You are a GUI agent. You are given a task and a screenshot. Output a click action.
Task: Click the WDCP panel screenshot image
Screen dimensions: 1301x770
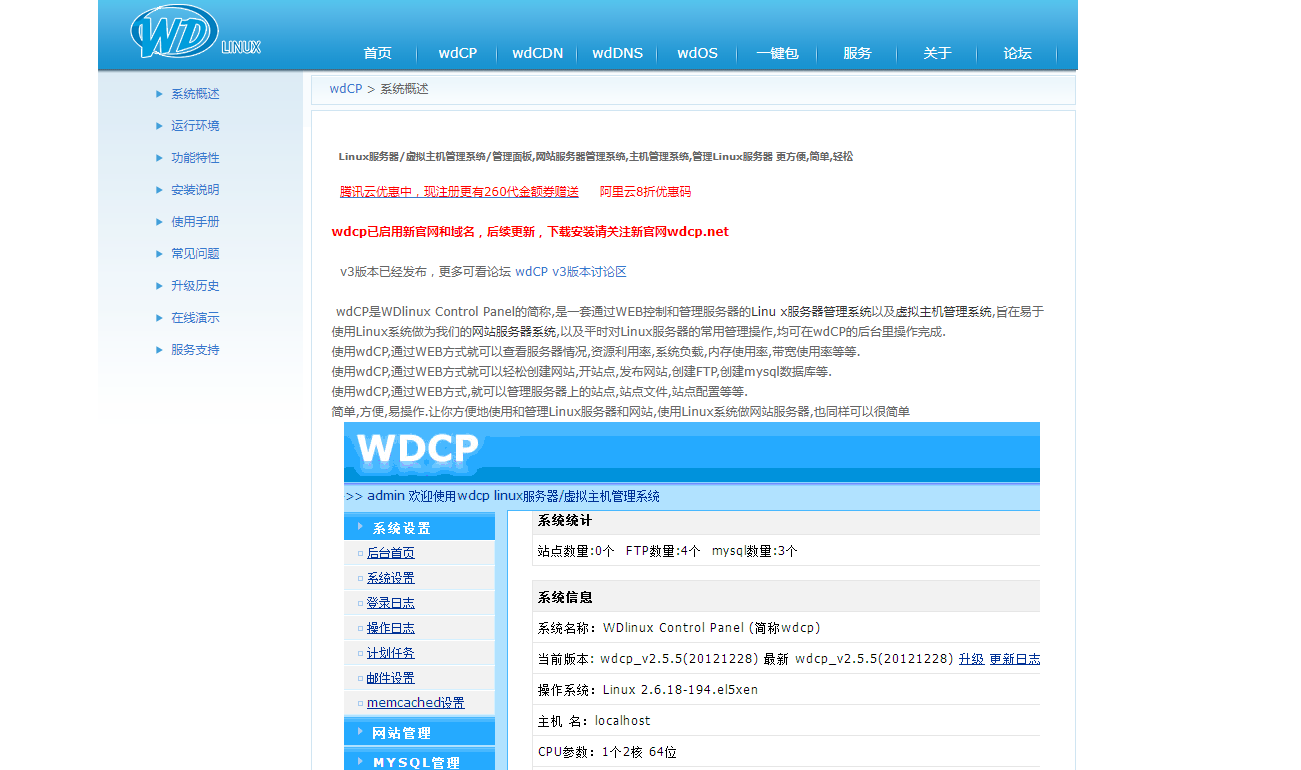(x=692, y=596)
